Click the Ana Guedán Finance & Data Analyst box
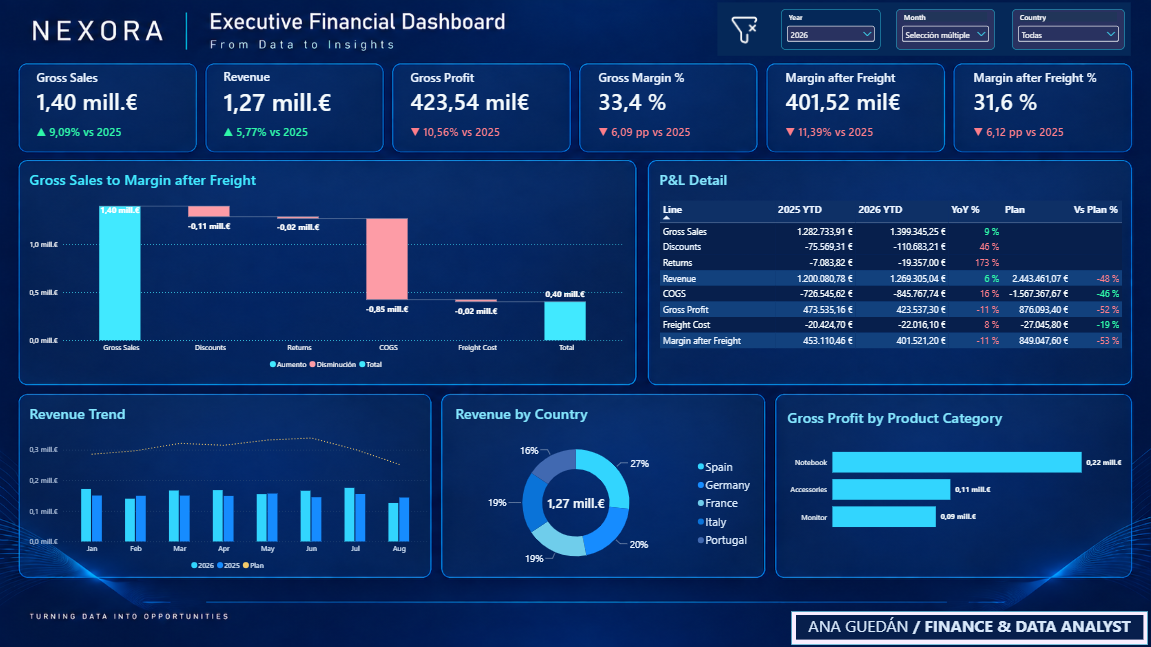The height and width of the screenshot is (647, 1151). pos(969,627)
